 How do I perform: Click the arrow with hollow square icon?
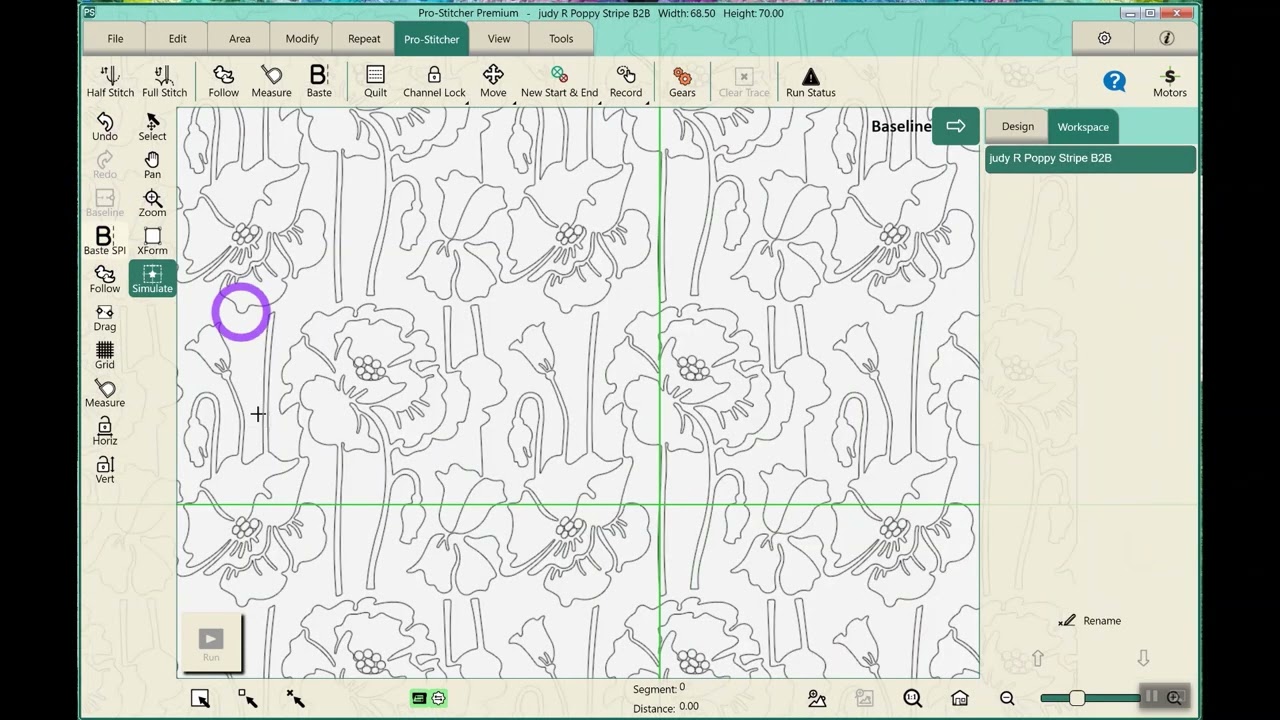pos(248,698)
